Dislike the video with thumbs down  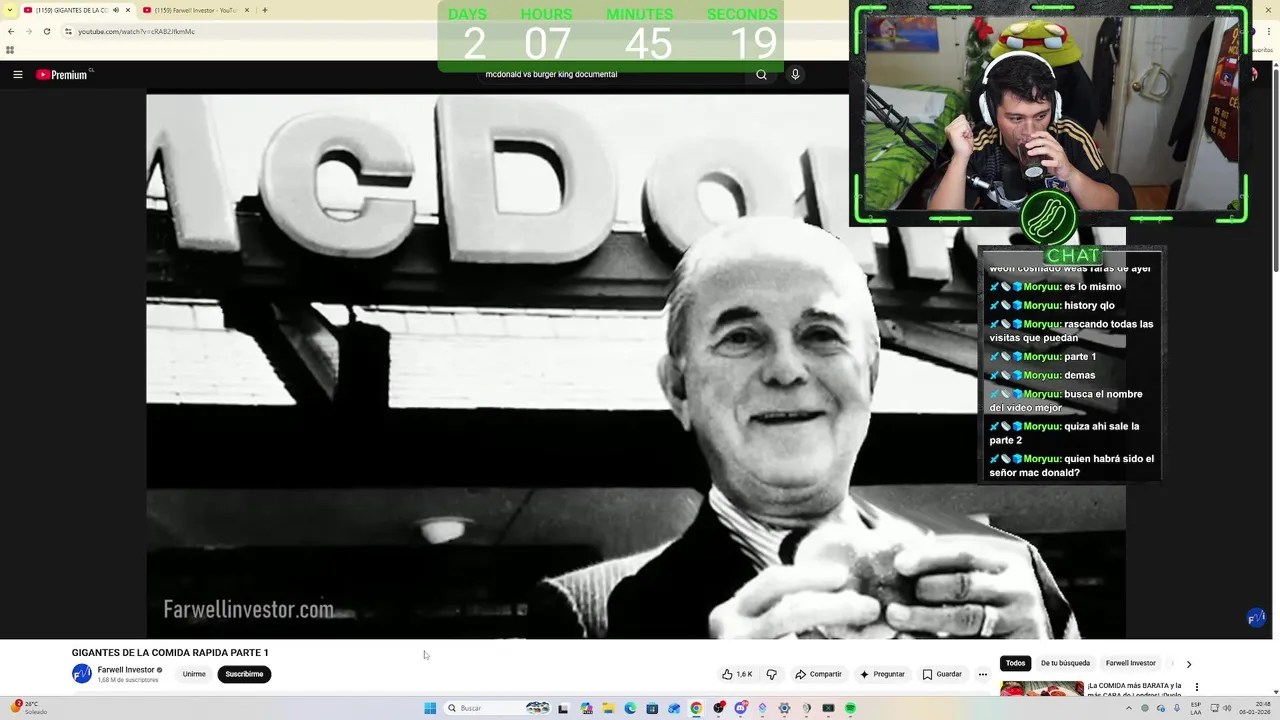pos(771,674)
